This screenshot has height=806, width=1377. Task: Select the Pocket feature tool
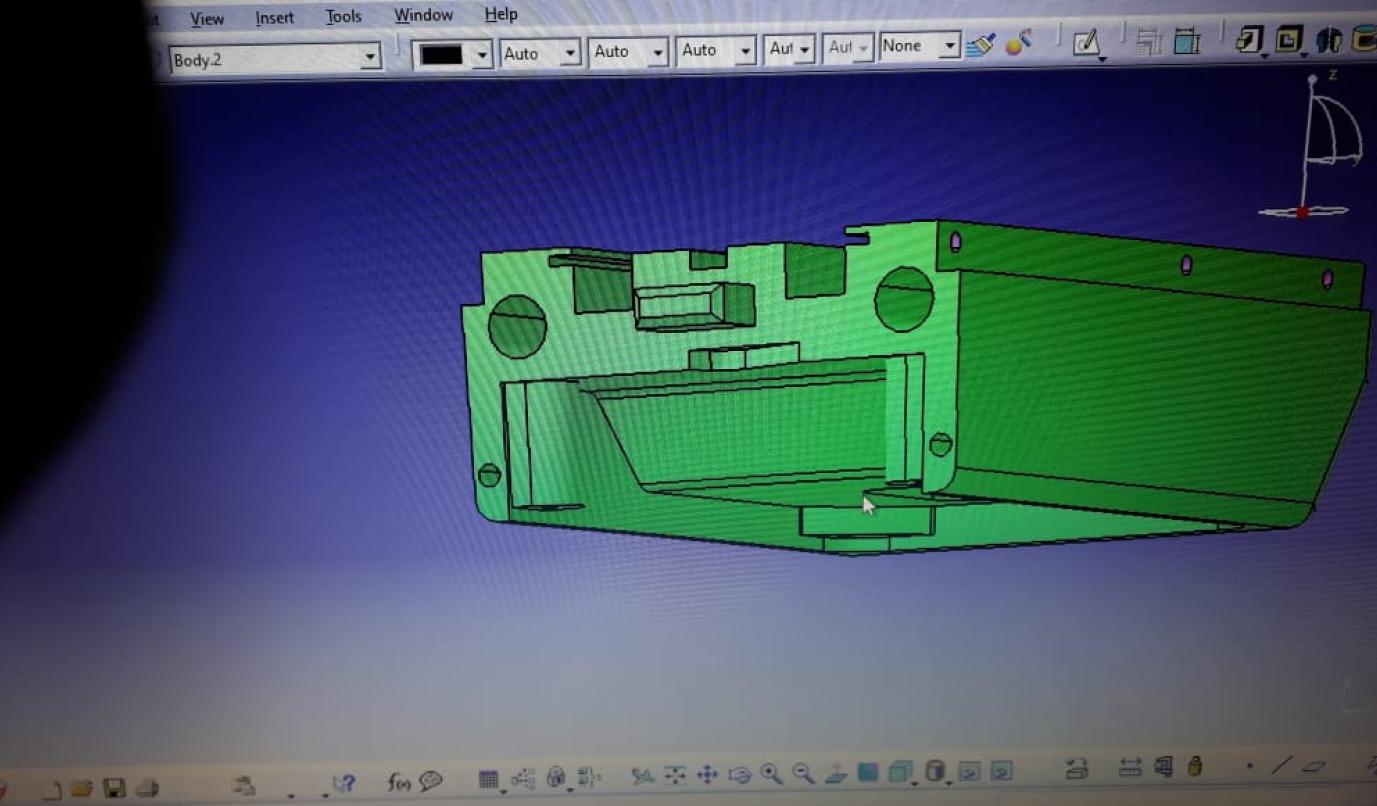pyautogui.click(x=1290, y=40)
